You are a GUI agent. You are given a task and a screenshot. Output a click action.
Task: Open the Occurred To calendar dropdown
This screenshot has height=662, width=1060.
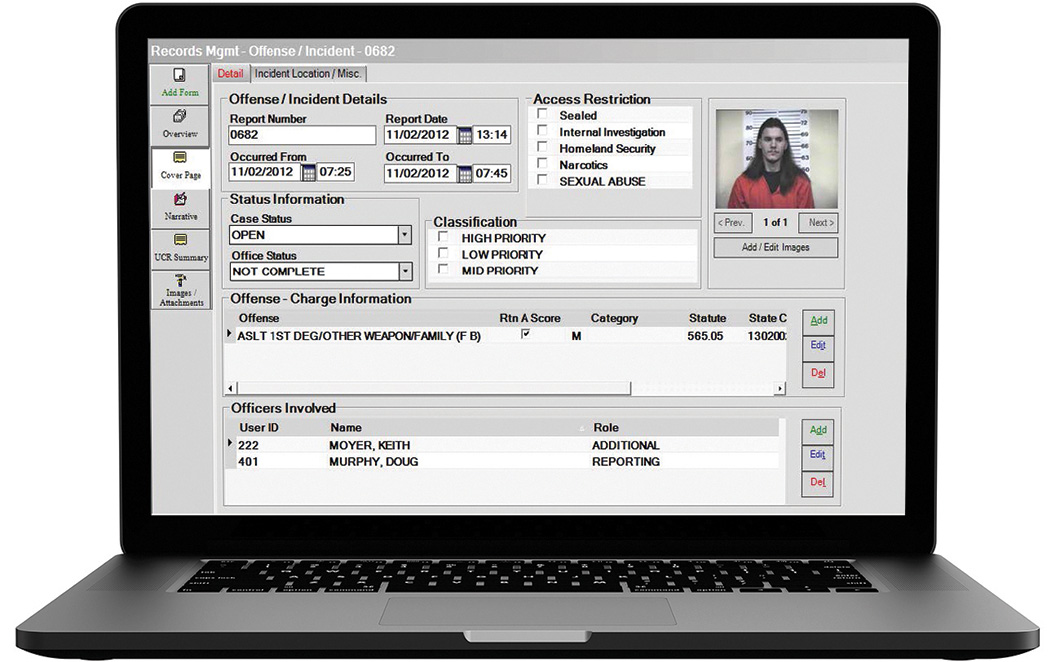[464, 173]
